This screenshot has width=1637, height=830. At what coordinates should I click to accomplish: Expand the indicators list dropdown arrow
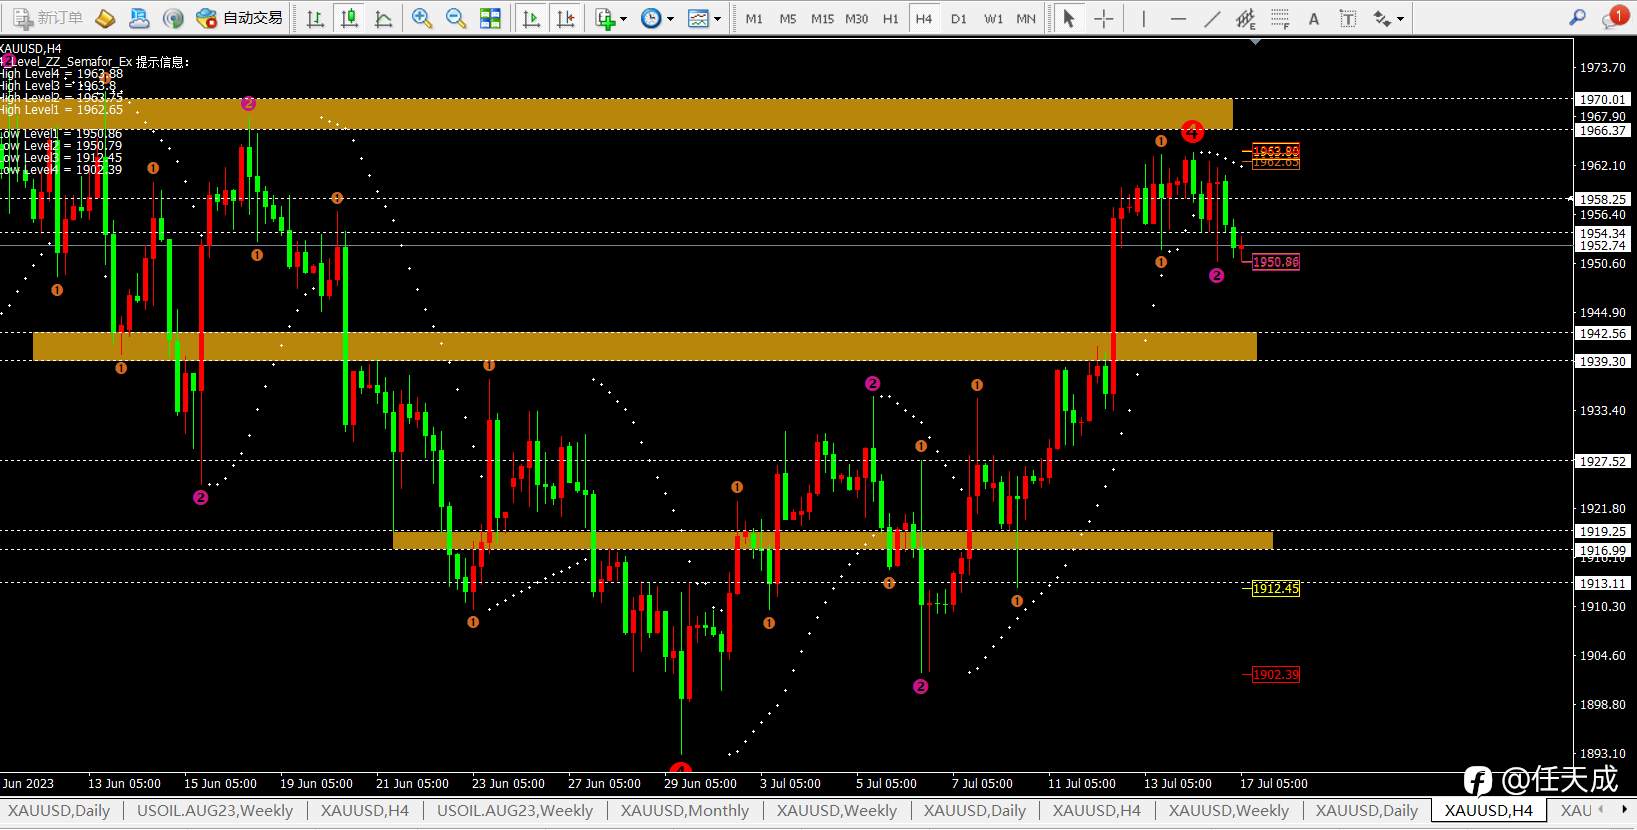[624, 19]
